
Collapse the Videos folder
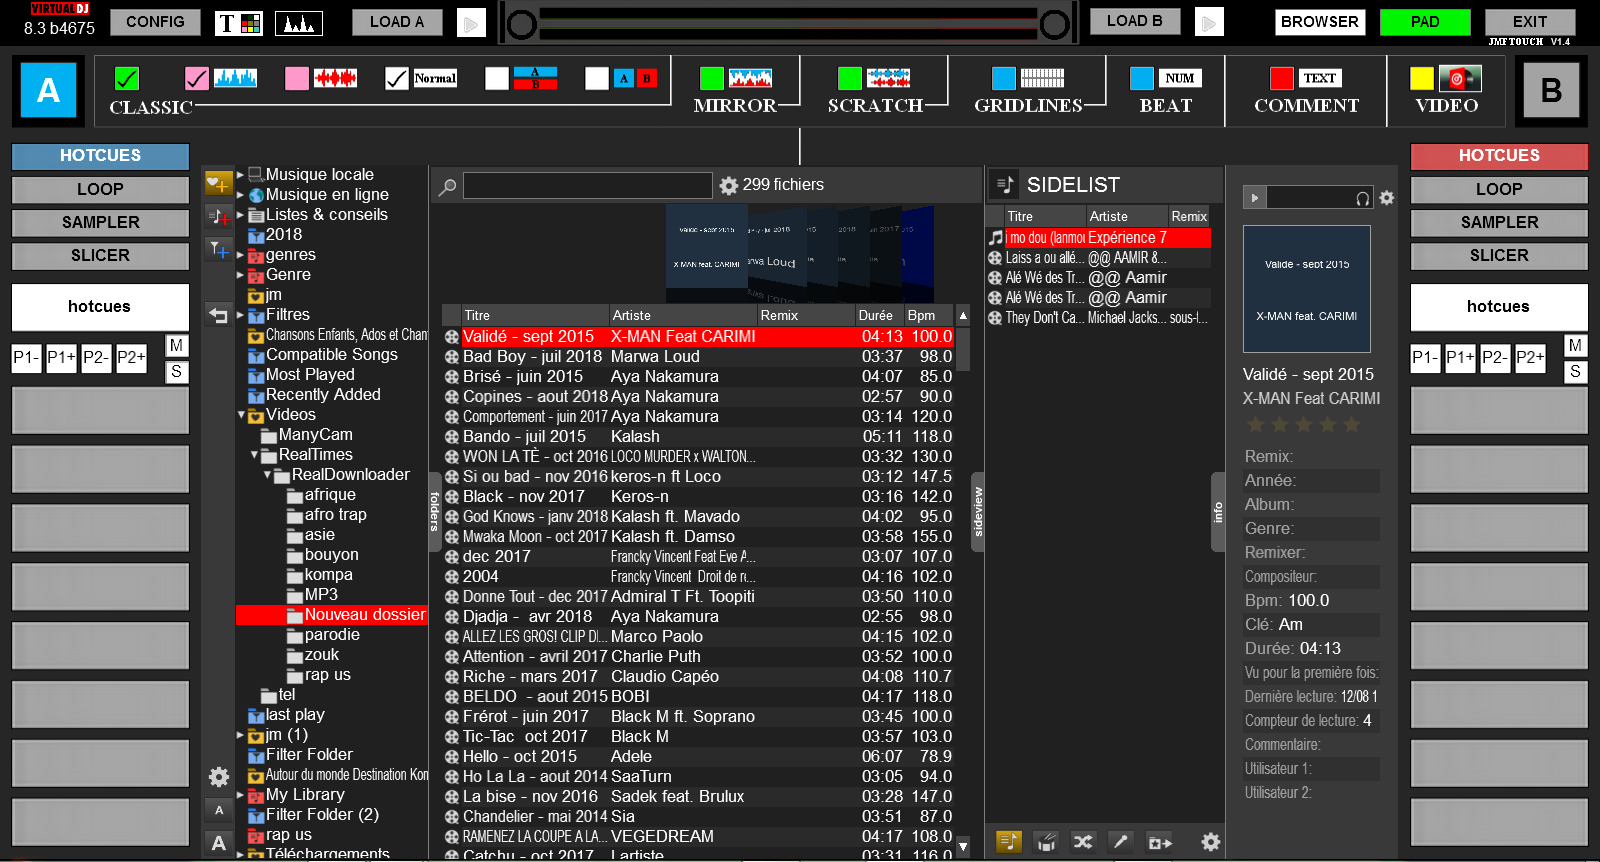pos(241,414)
